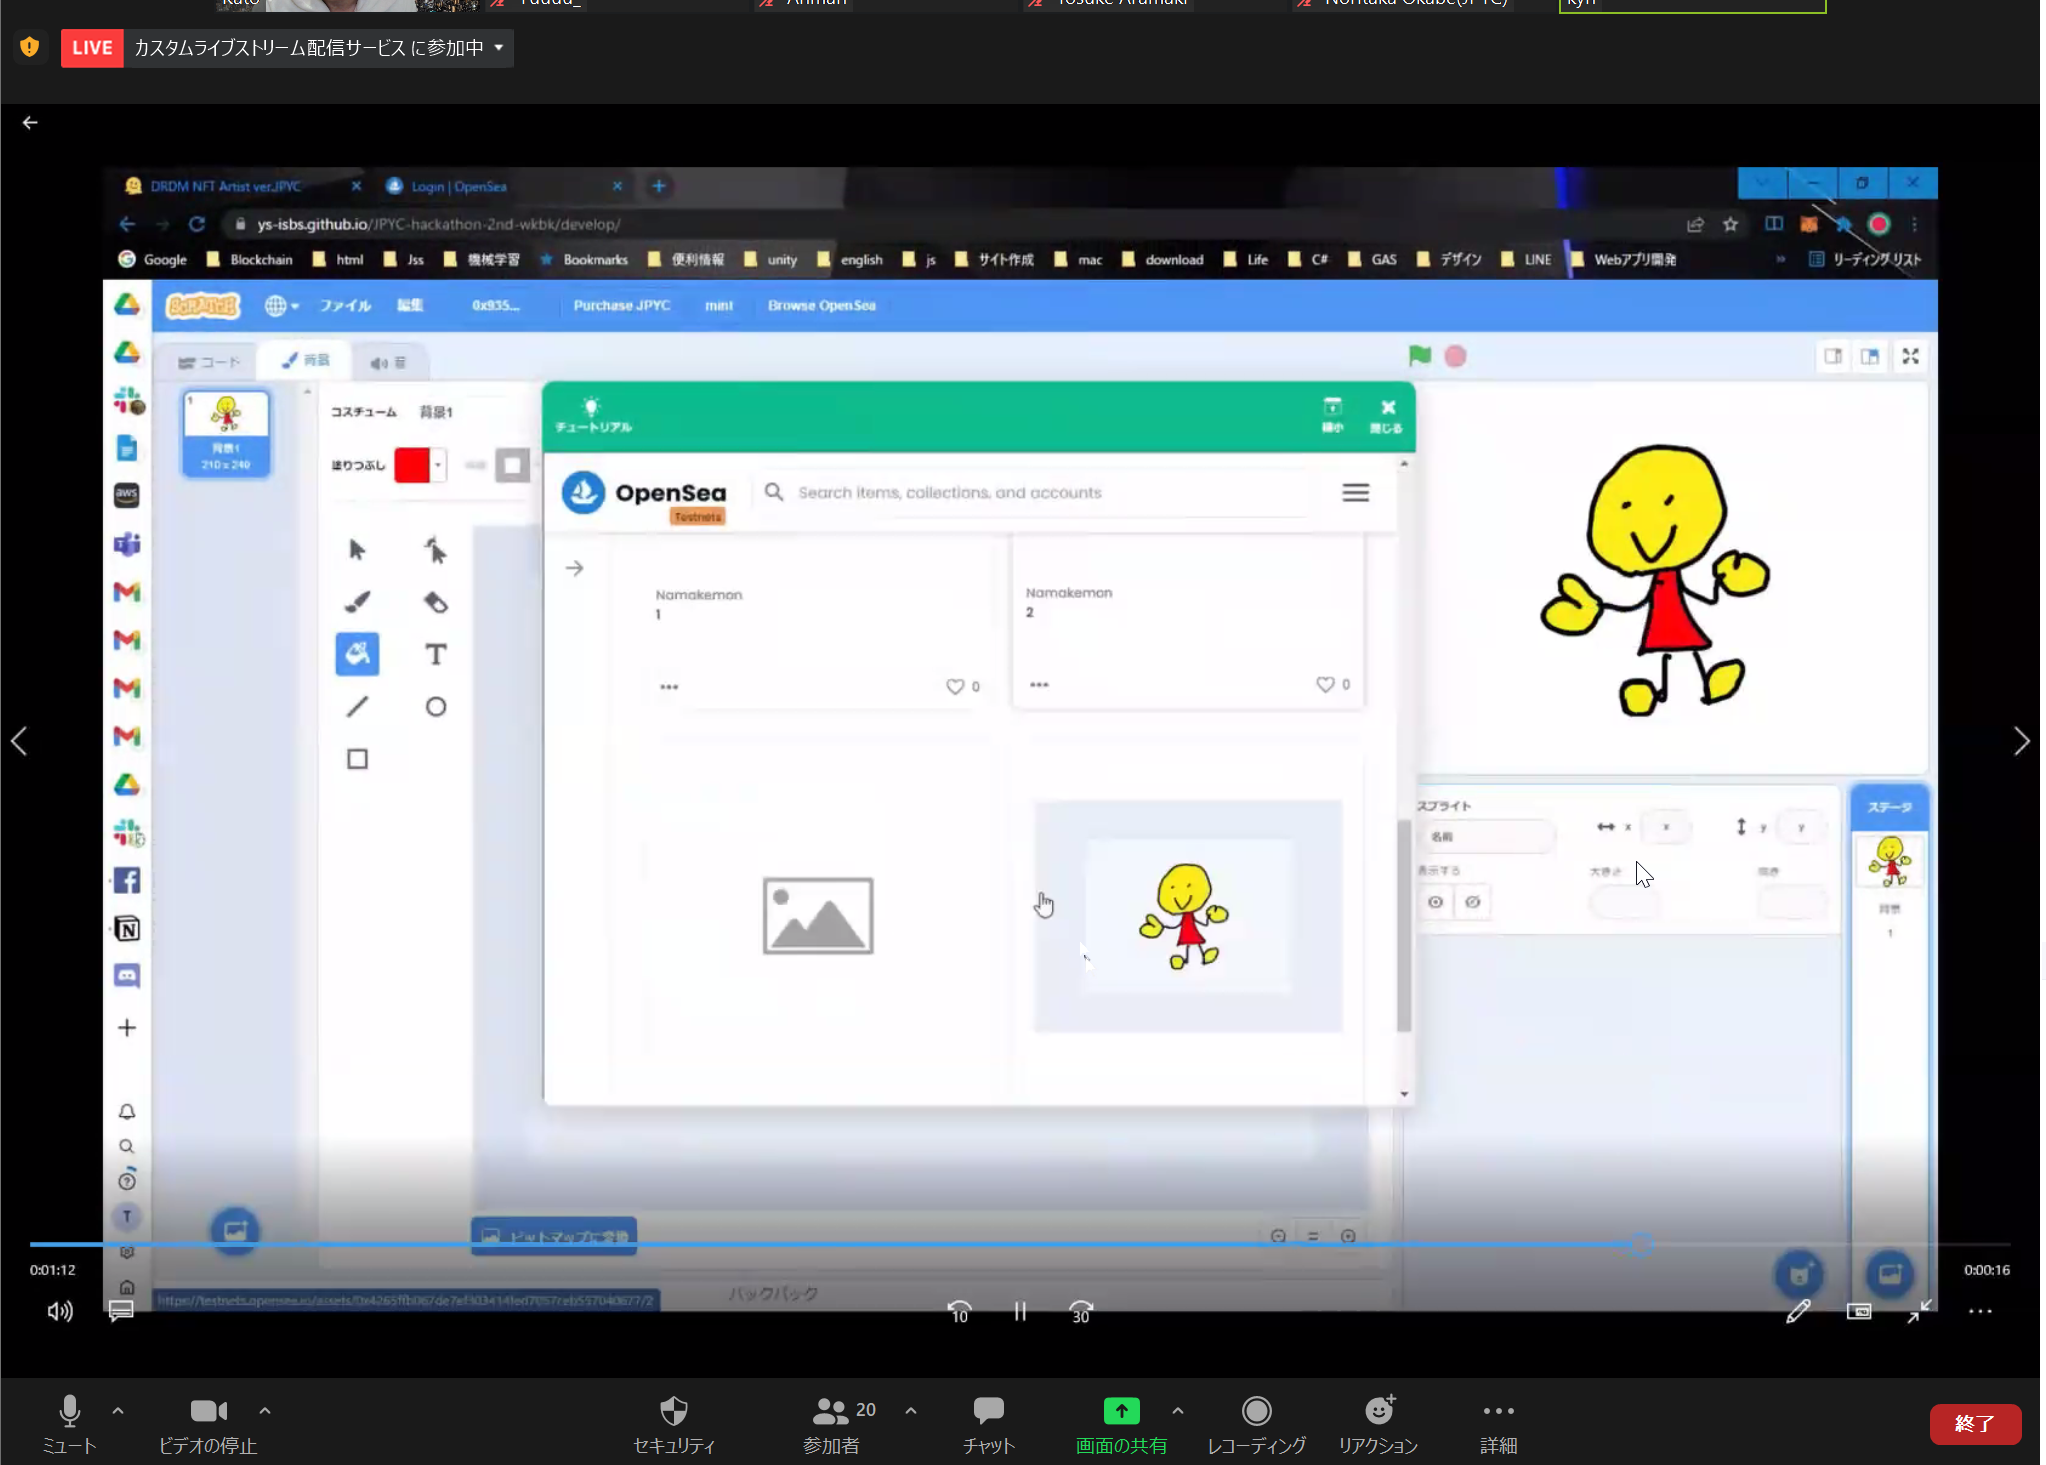
Task: Rewind 10 seconds in the video
Action: [959, 1311]
